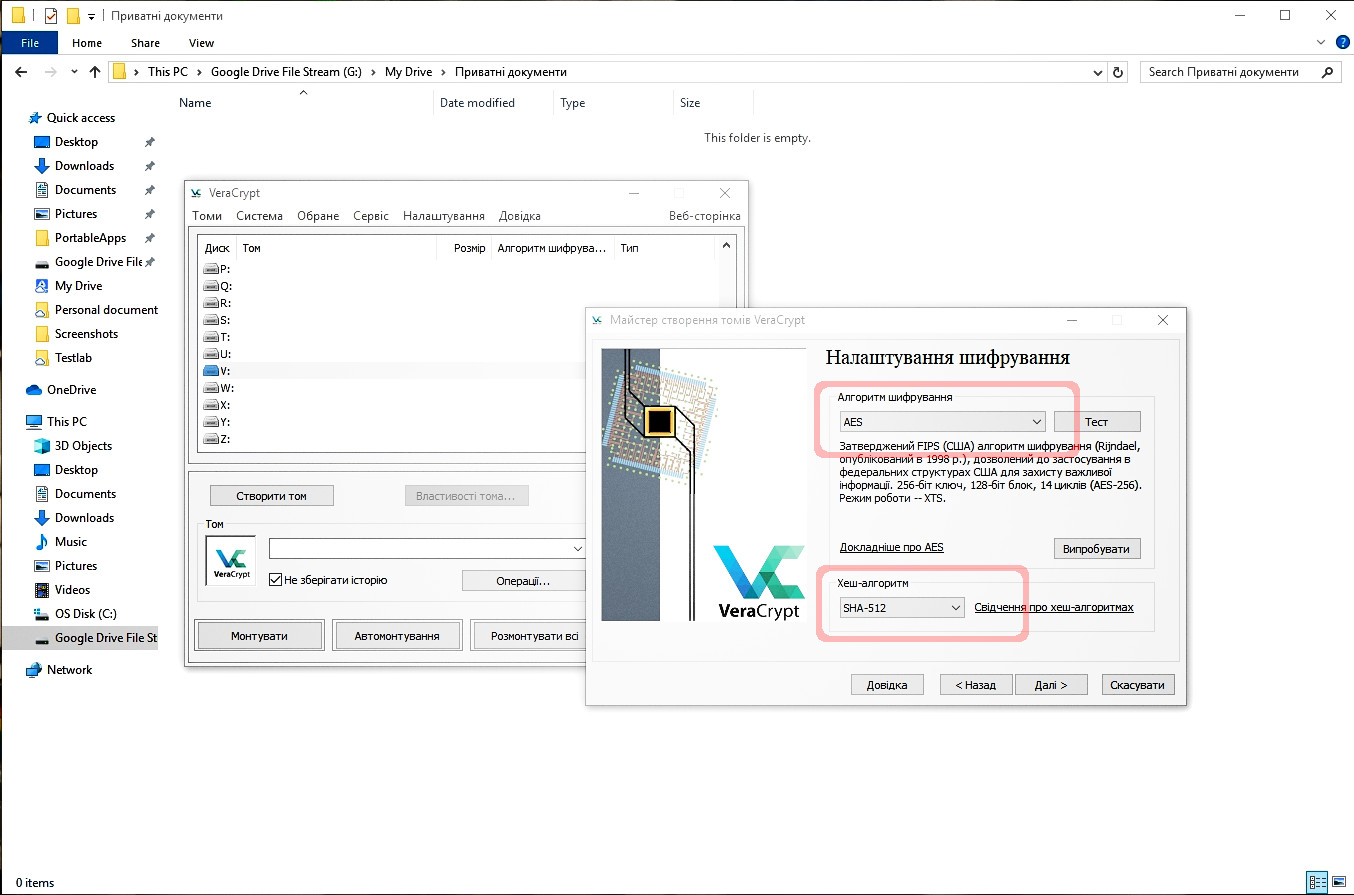Screen dimensions: 1354x895
Task: Open 'Свідчення про хеш-алгоритмах' link
Action: coord(1054,607)
